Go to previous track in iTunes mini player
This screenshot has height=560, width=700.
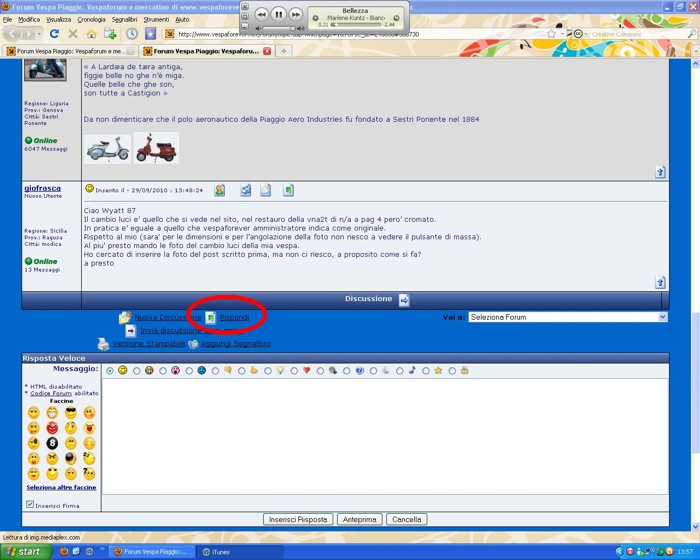(262, 15)
